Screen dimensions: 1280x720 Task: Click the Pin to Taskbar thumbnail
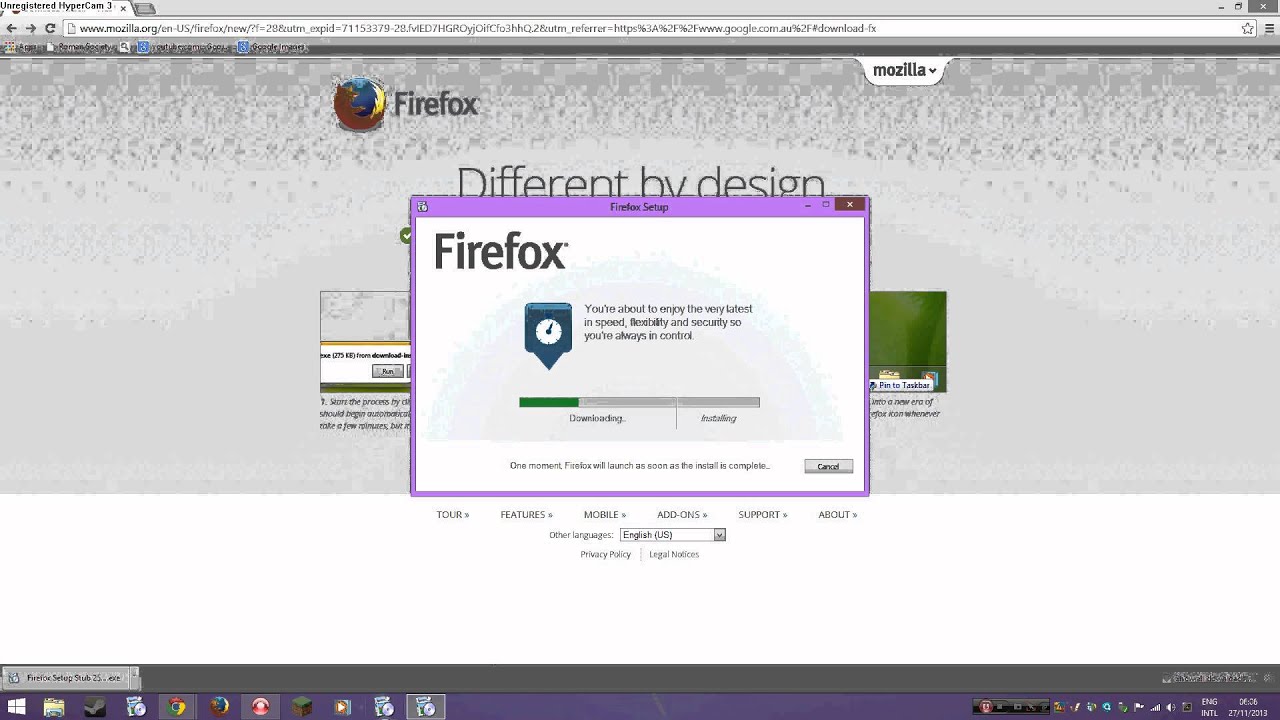(x=907, y=342)
